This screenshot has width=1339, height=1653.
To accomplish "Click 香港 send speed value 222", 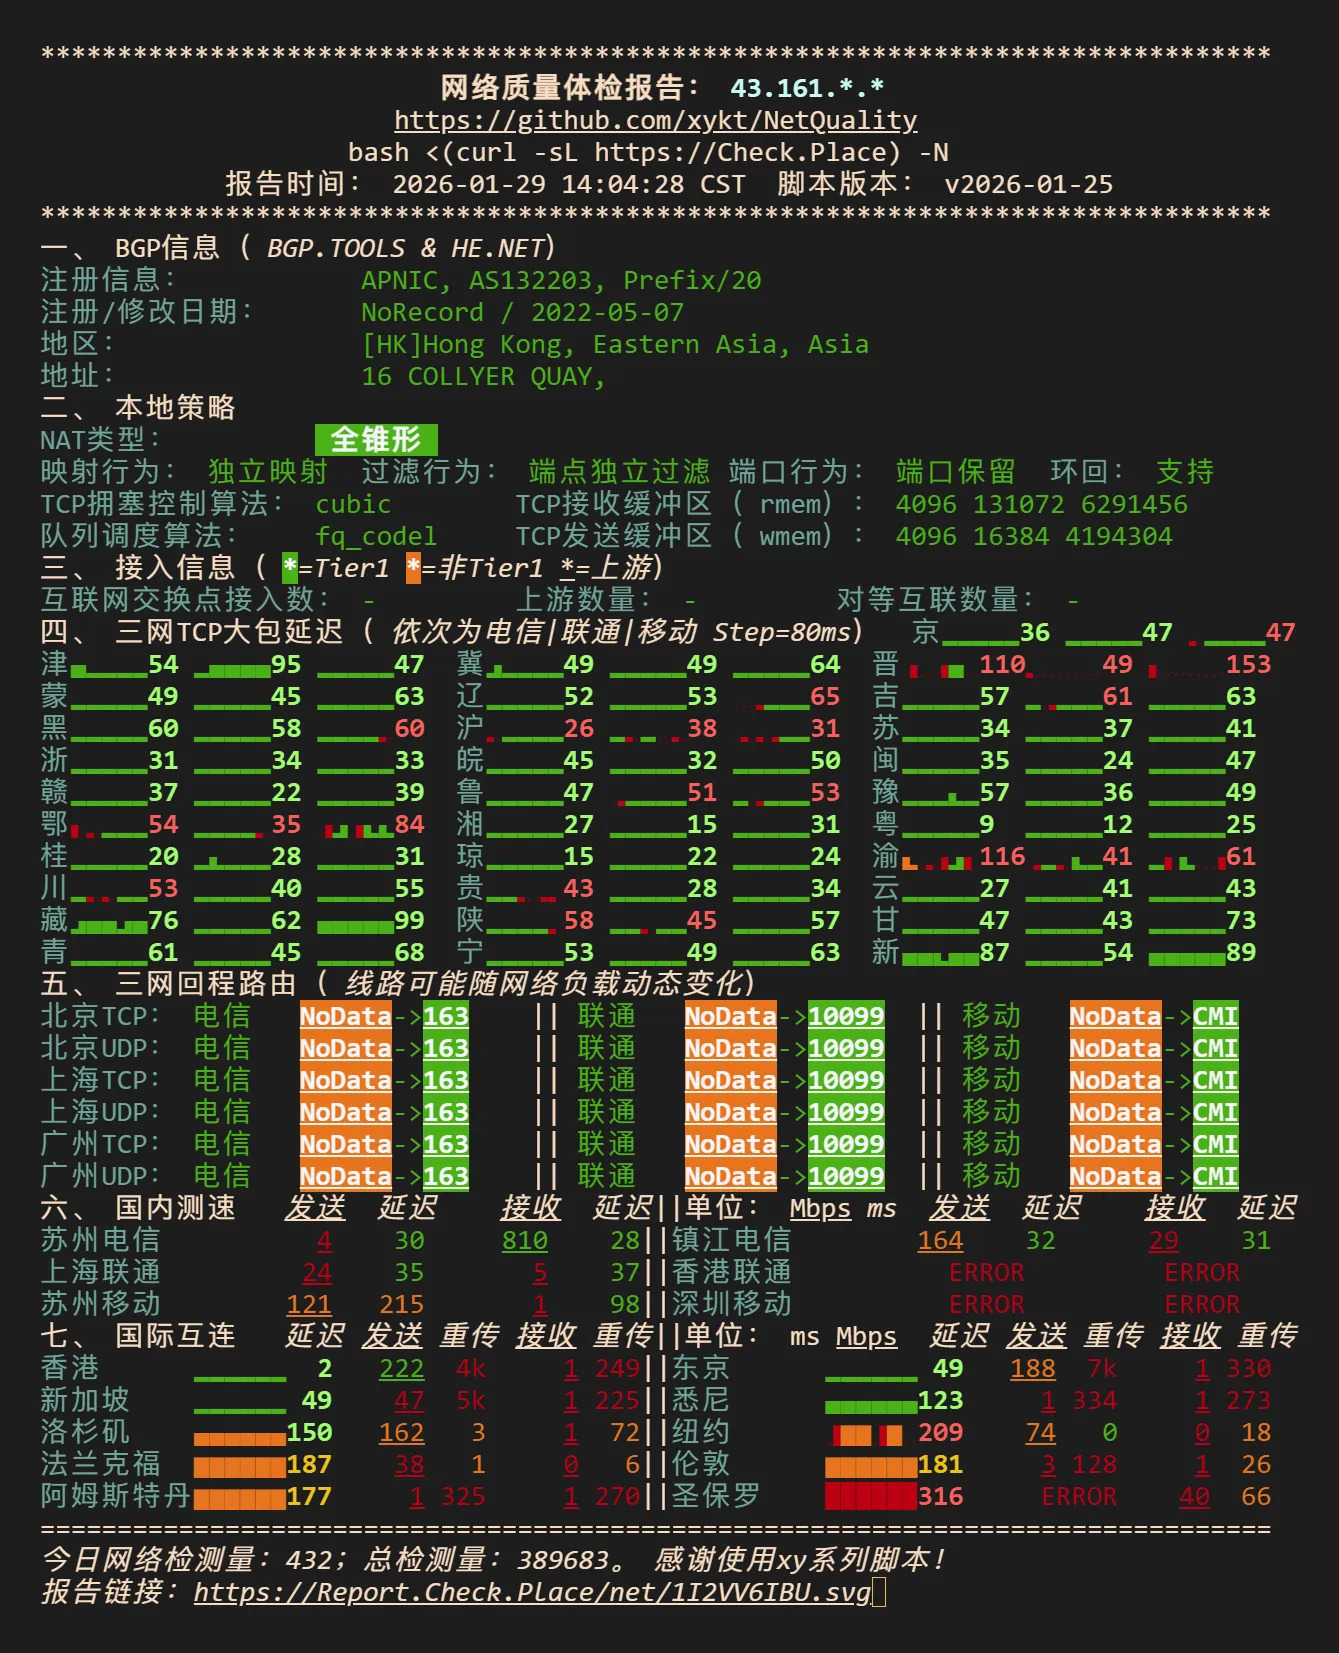I will (401, 1369).
